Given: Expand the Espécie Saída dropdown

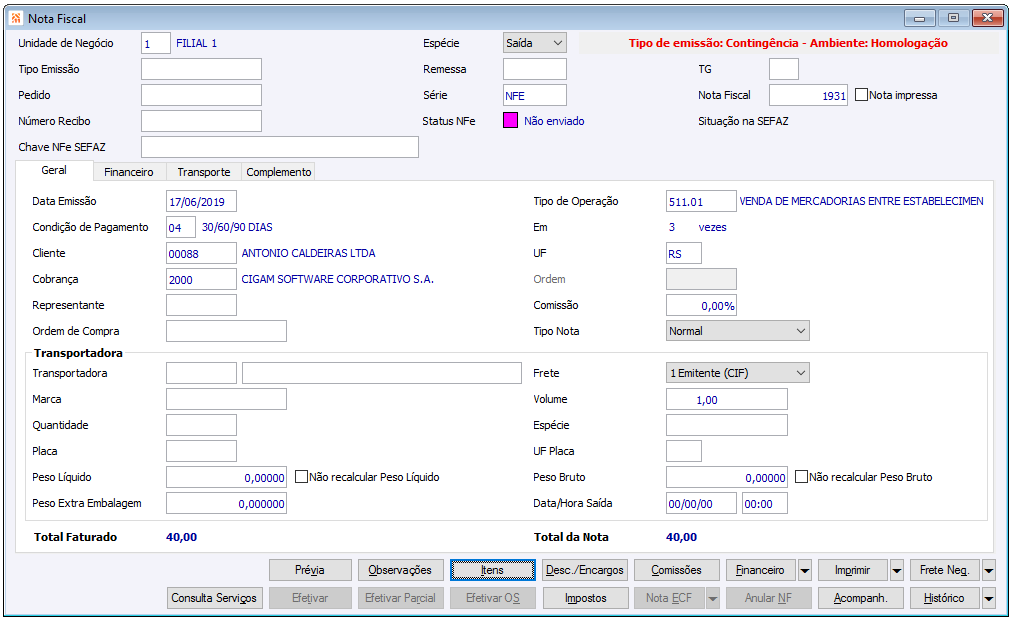Looking at the screenshot, I should coord(535,43).
